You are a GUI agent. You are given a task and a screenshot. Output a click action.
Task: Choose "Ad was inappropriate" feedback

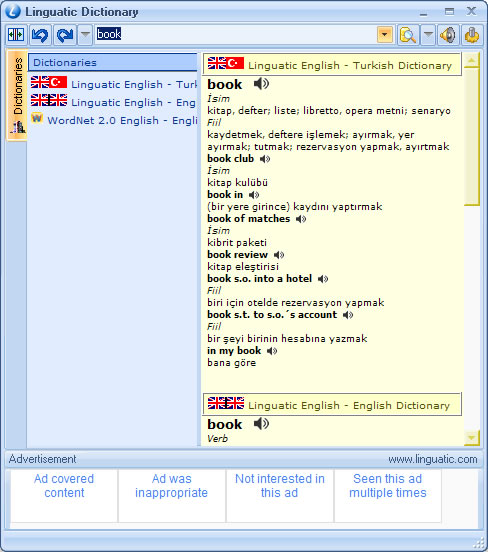click(171, 495)
